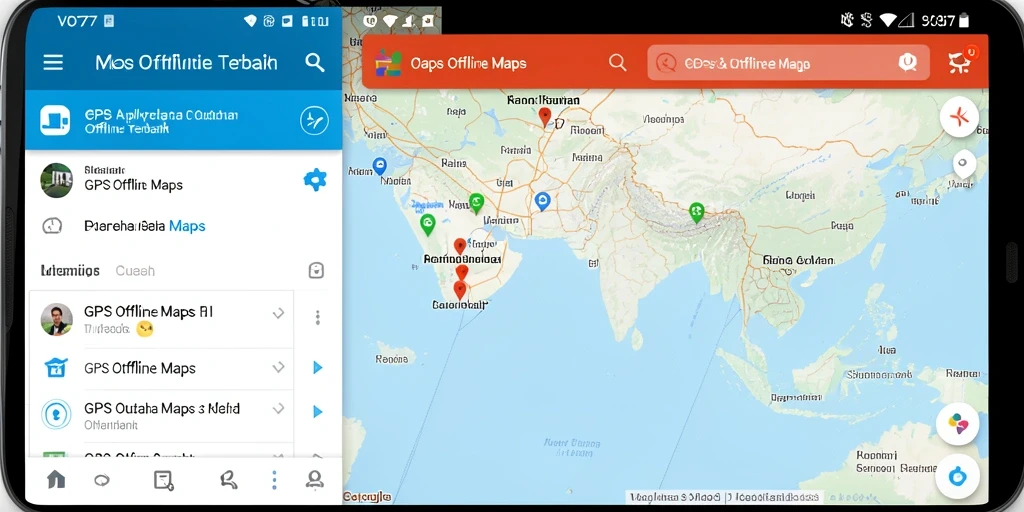Tap the white device icon in the blue banner
1024x512 pixels.
click(x=55, y=120)
